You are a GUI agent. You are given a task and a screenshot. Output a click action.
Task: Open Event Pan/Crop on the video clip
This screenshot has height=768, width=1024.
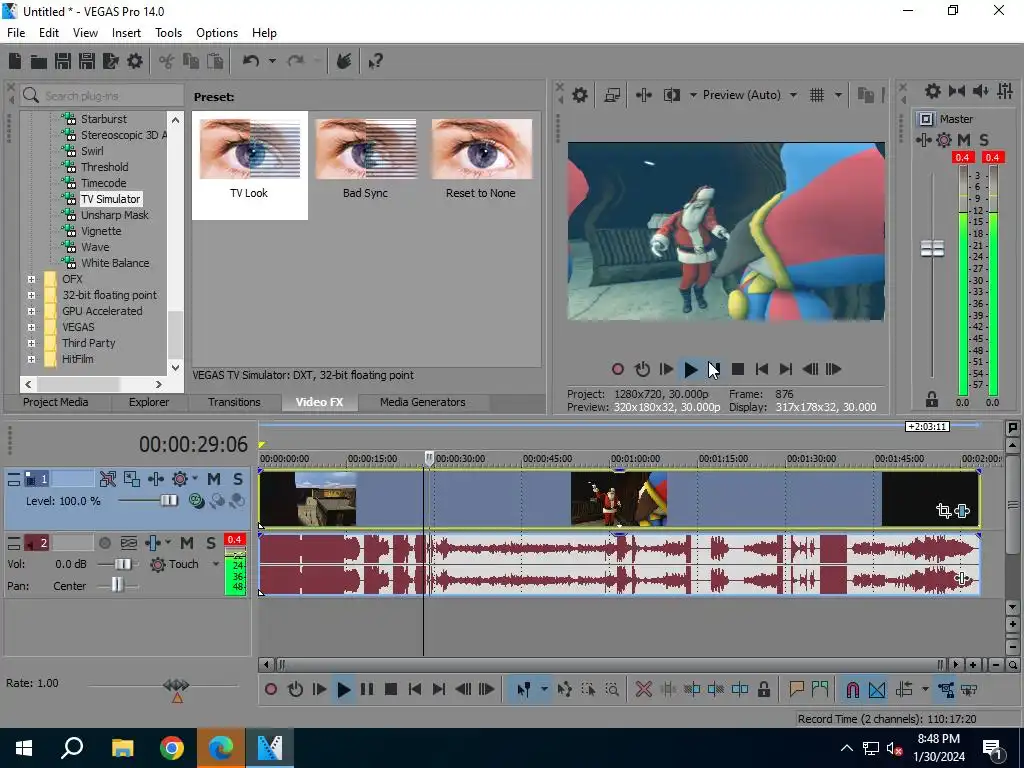coord(943,511)
